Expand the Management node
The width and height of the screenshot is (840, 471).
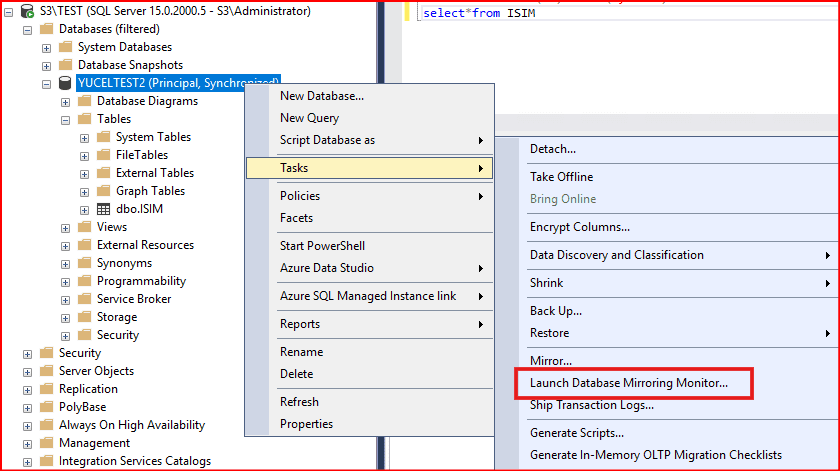[28, 443]
